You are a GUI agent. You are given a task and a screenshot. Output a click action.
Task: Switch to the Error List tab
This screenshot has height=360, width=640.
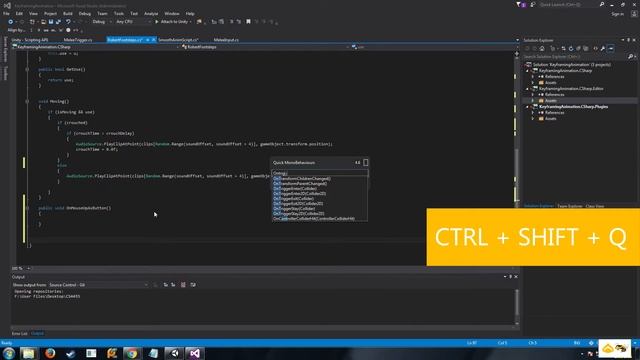20,333
